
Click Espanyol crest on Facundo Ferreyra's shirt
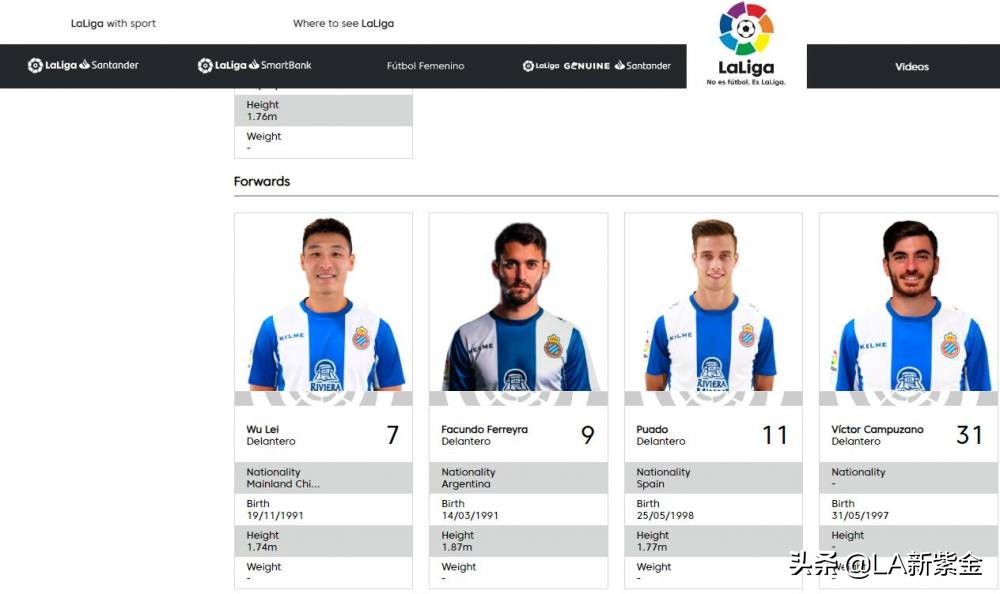553,346
